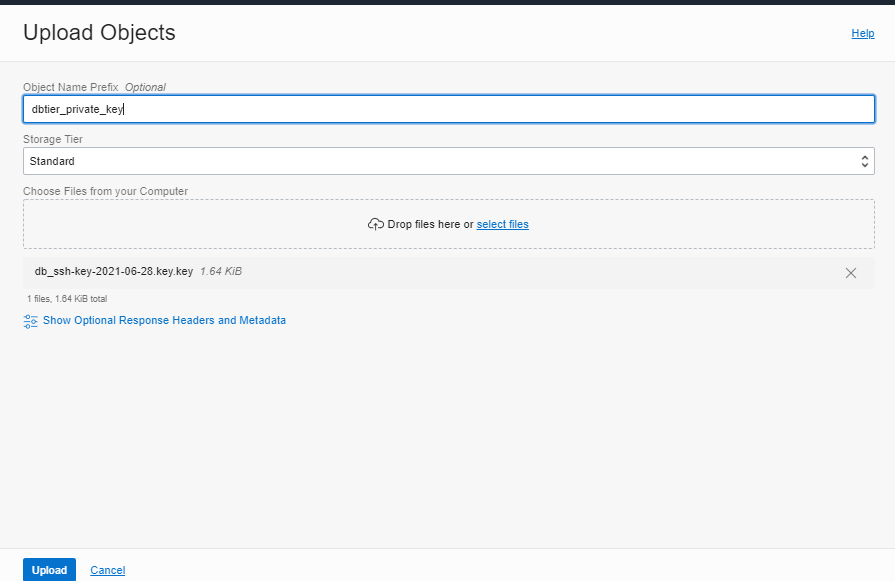Show Optional Response Headers and Metadata
The image size is (895, 581).
(164, 320)
